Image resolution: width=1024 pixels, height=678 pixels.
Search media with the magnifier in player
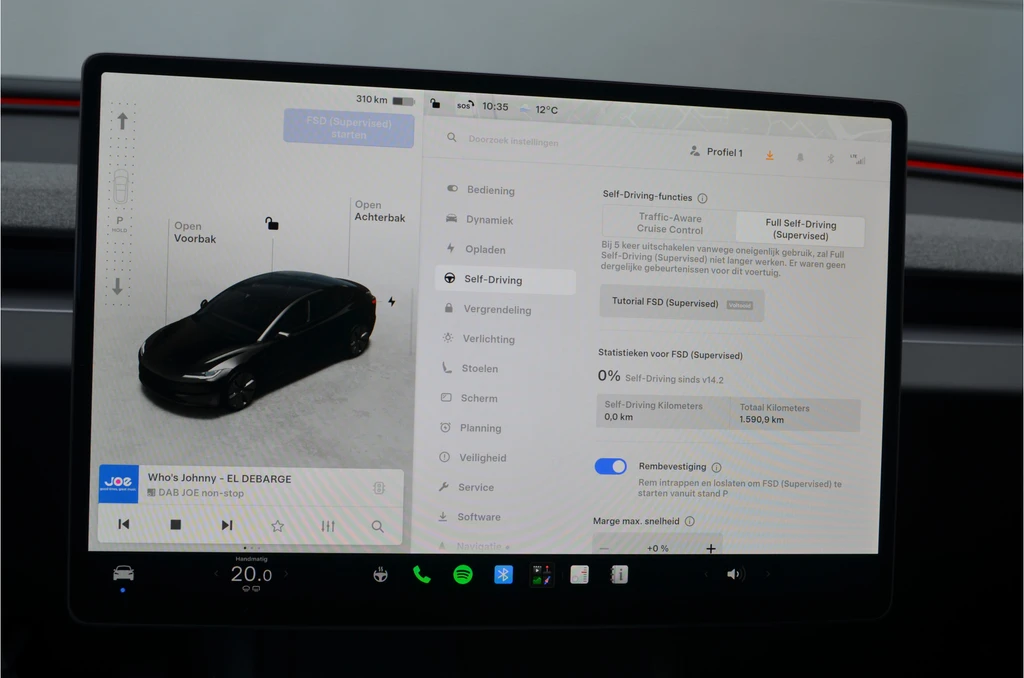[377, 526]
